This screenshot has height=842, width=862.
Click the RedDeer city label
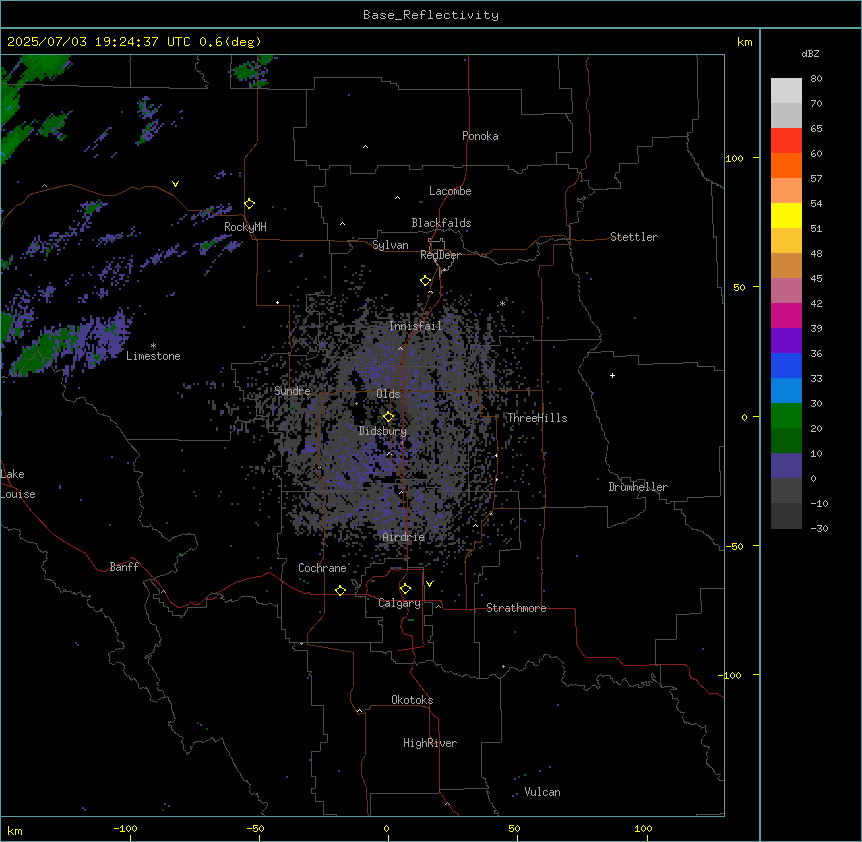441,255
